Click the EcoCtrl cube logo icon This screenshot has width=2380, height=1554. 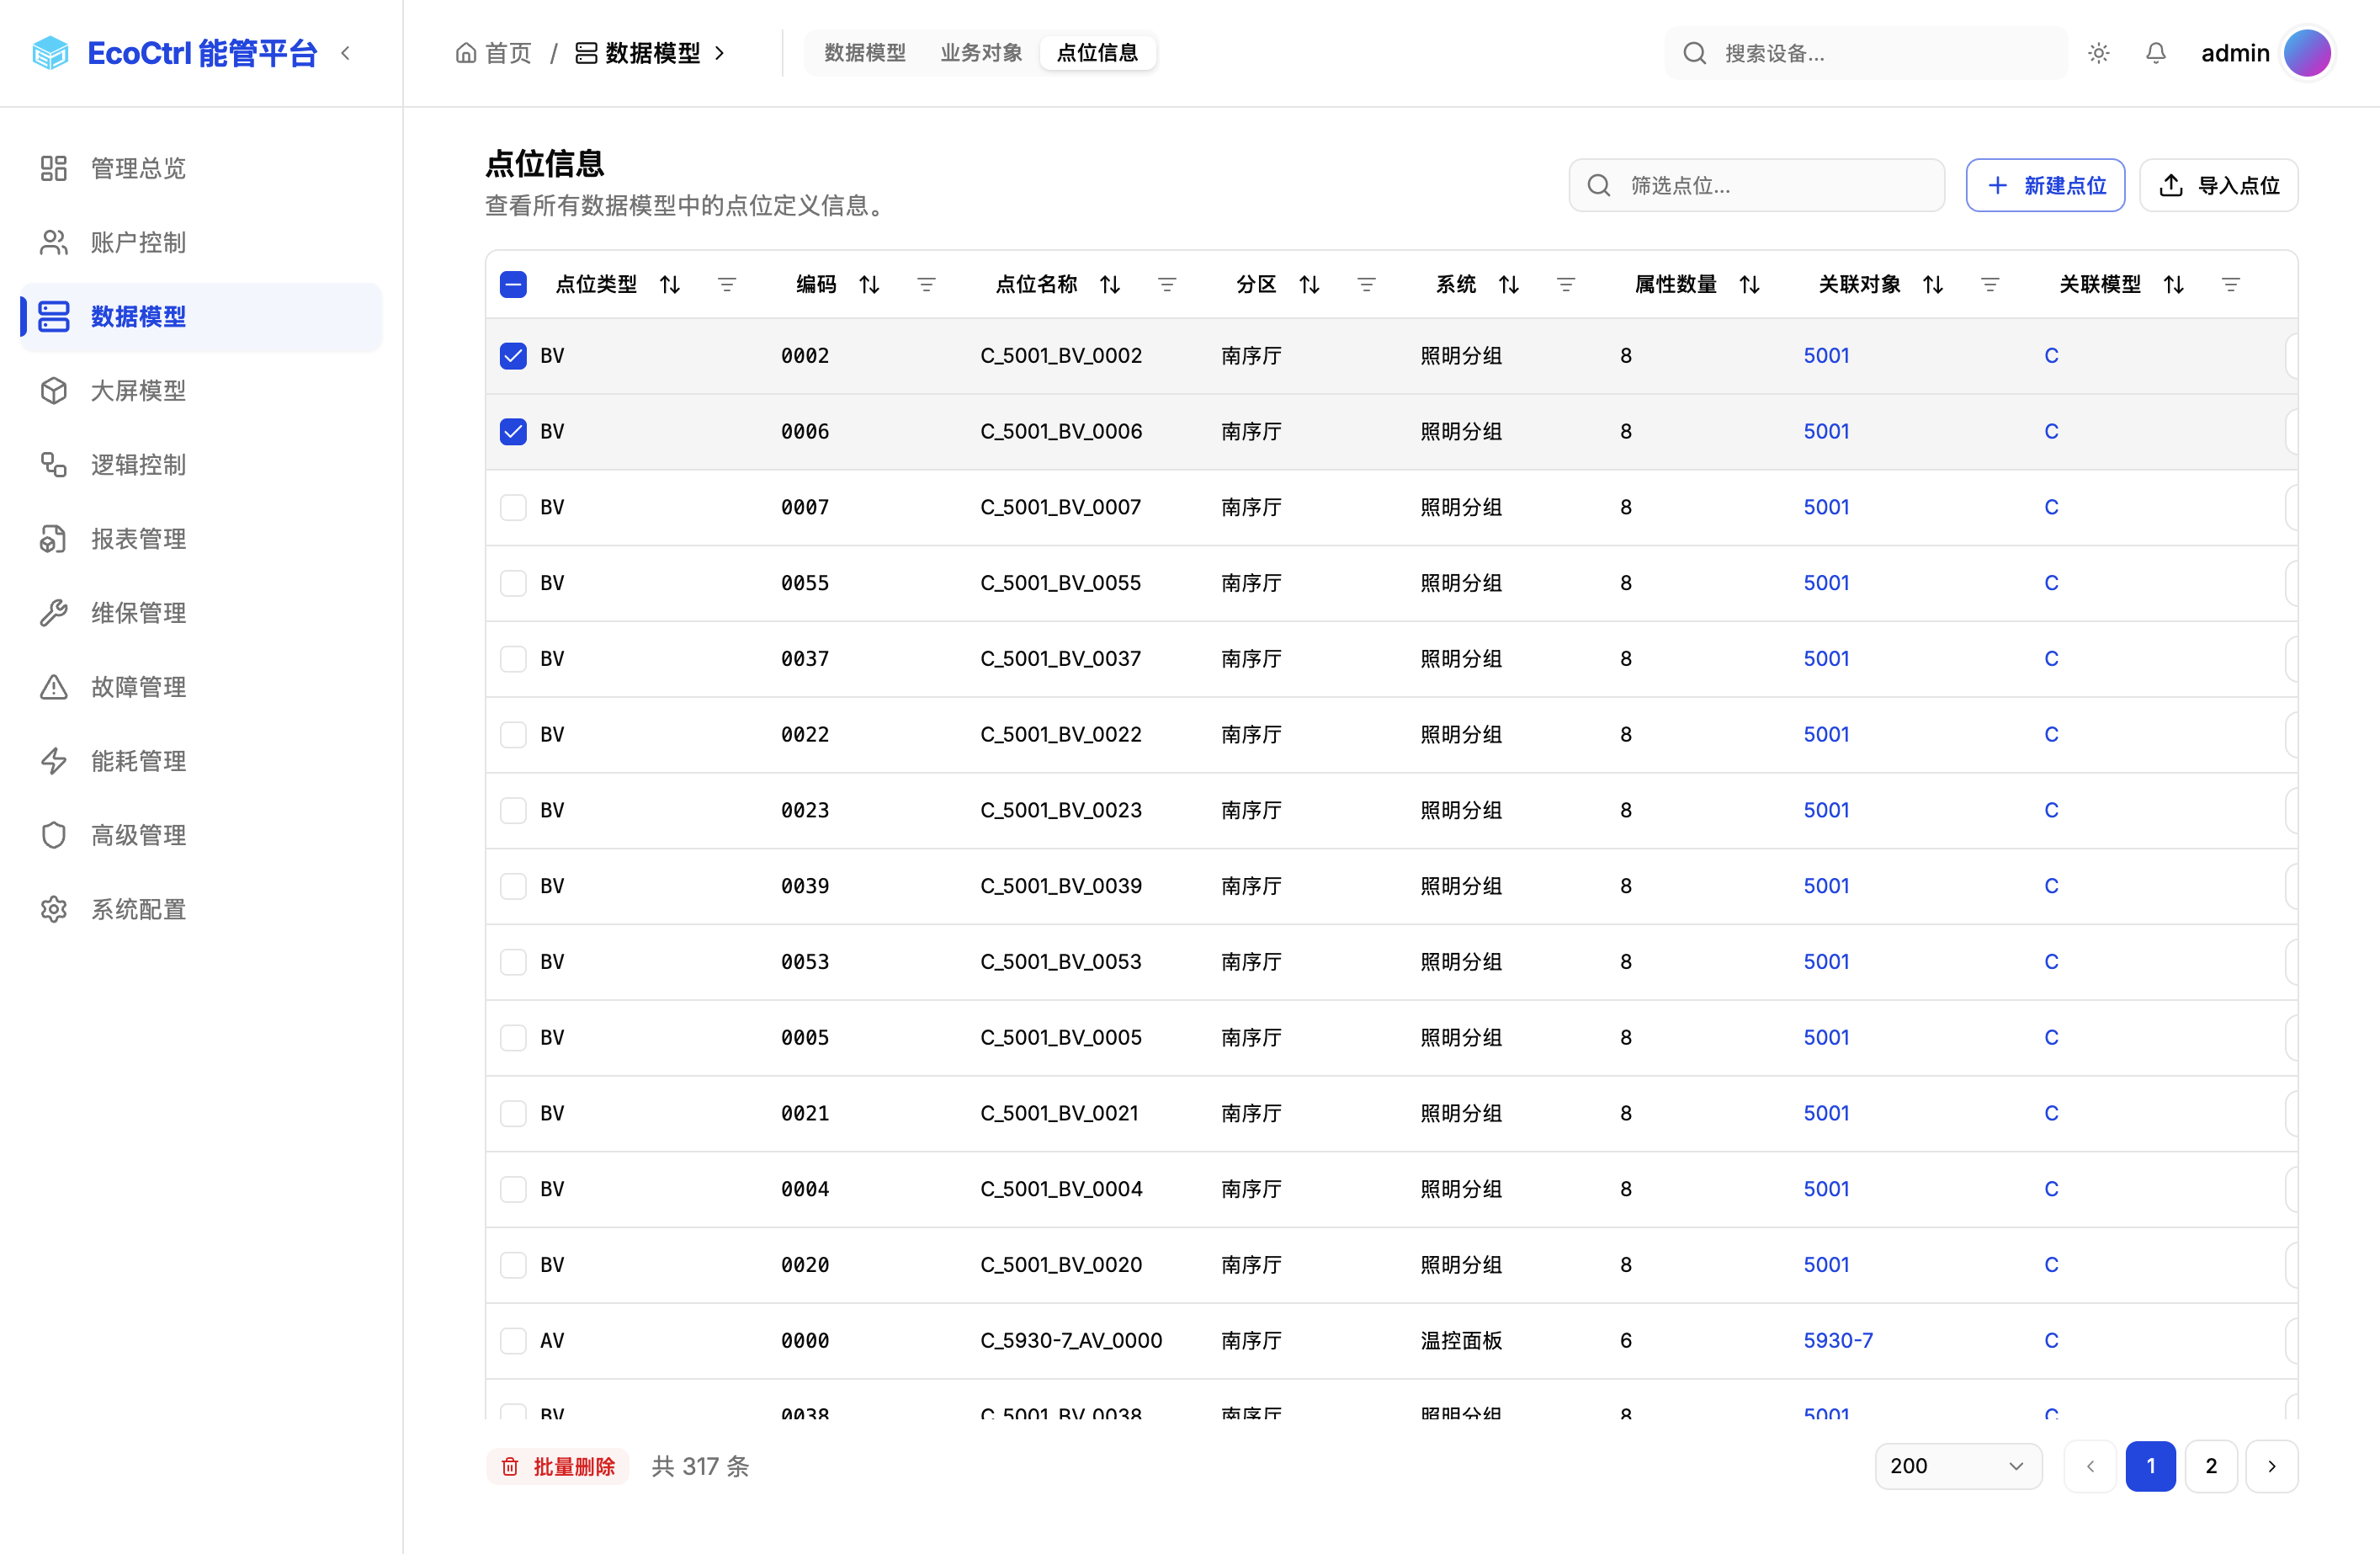pyautogui.click(x=50, y=53)
